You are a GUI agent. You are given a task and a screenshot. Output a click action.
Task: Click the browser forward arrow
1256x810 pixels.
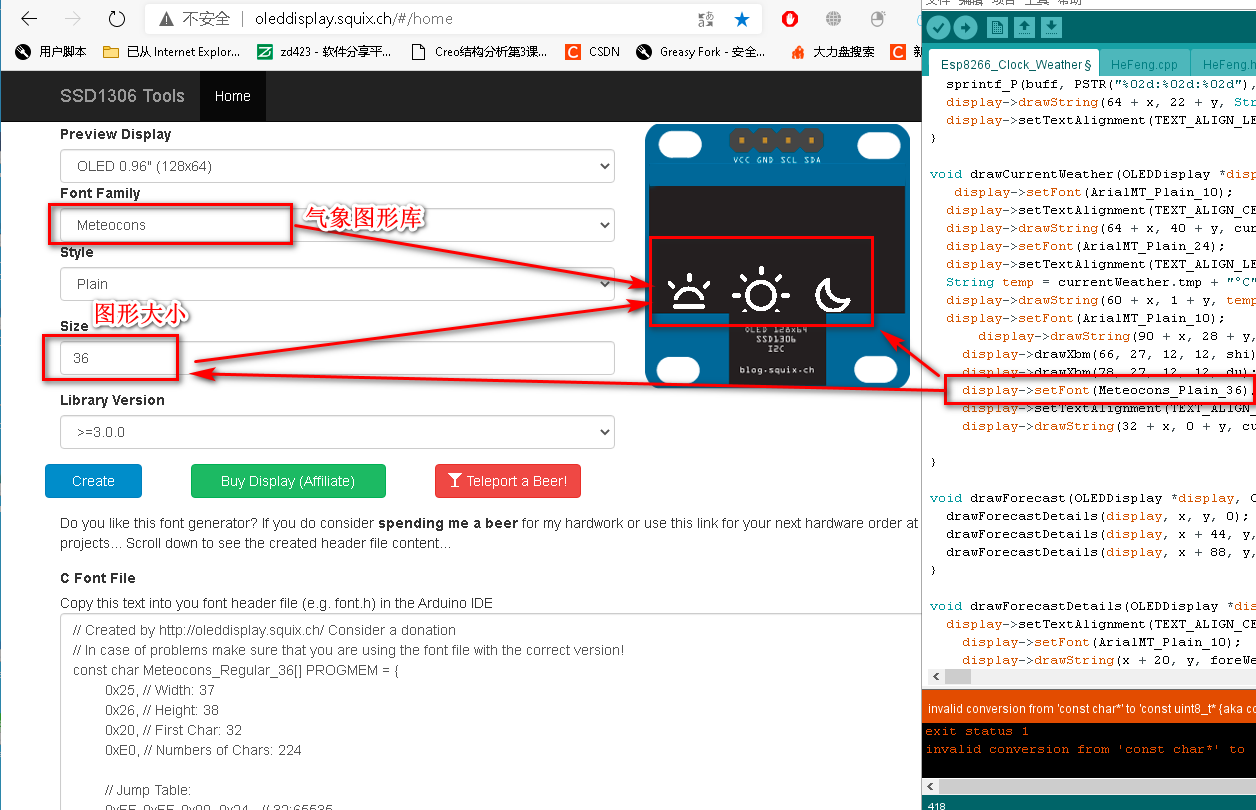point(73,18)
